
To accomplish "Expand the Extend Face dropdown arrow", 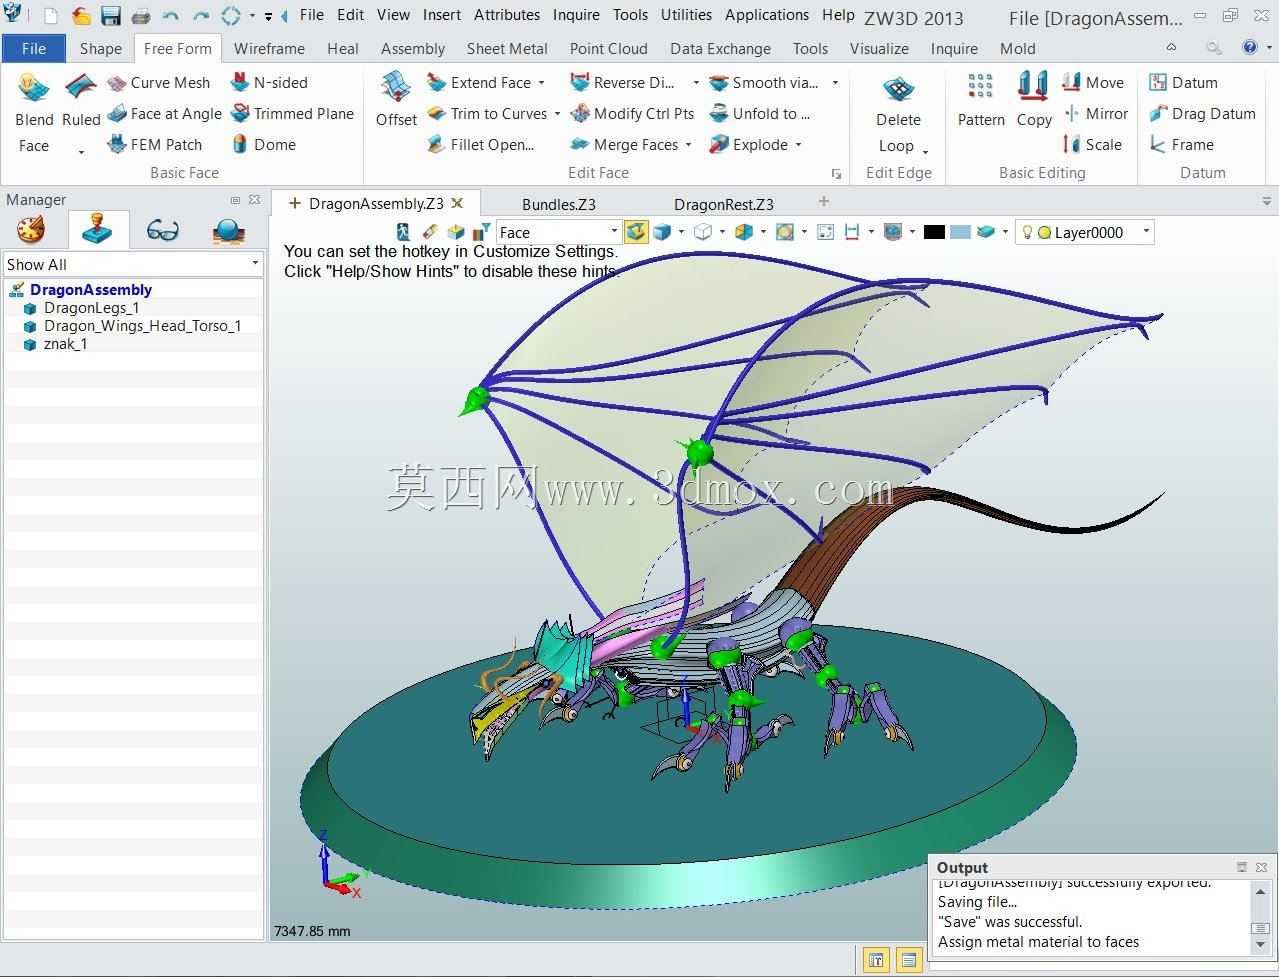I will click(x=542, y=83).
